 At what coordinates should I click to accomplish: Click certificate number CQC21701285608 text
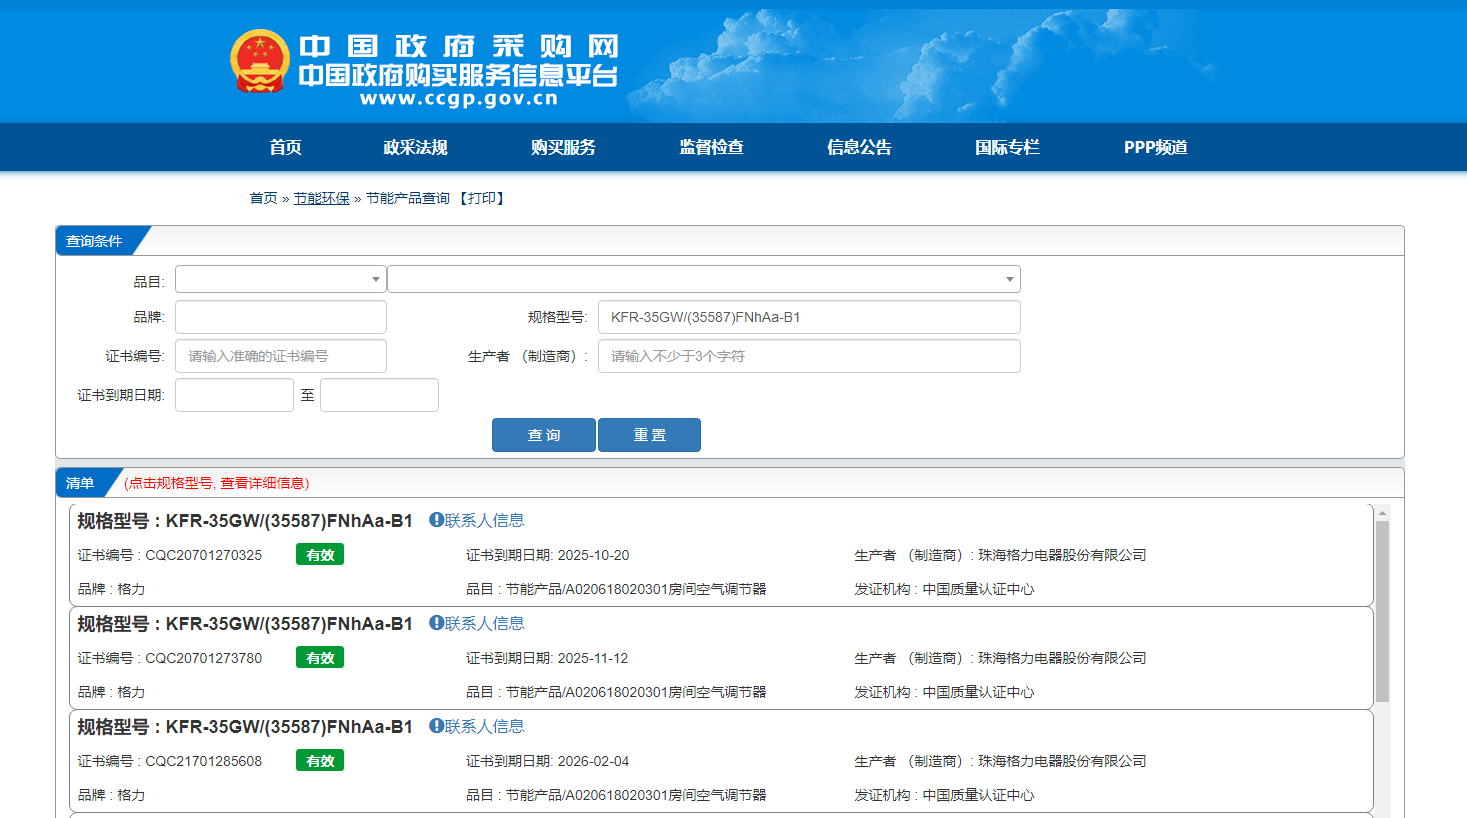point(204,761)
